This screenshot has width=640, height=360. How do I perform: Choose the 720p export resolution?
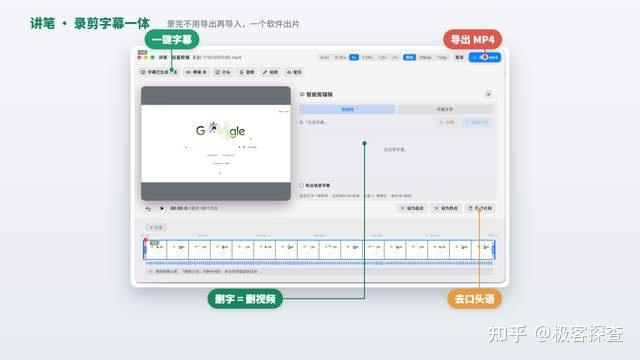coord(442,58)
